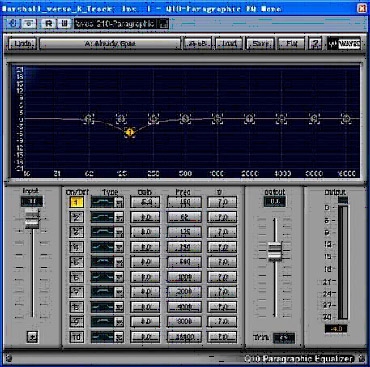Open the filter Type selector for band 6
Image resolution: width=370 pixels, height=367 pixels.
tap(107, 277)
